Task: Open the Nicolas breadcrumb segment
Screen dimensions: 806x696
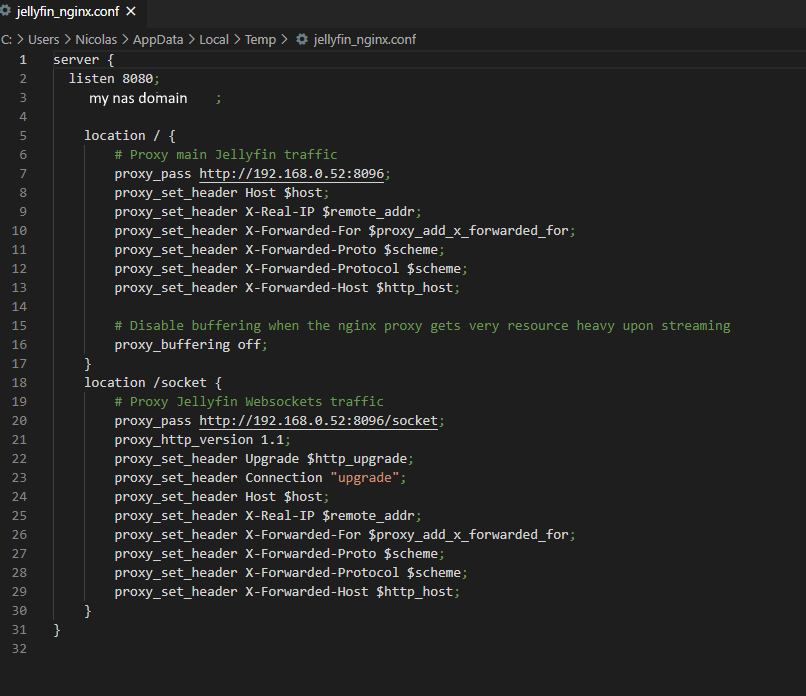Action: point(96,40)
